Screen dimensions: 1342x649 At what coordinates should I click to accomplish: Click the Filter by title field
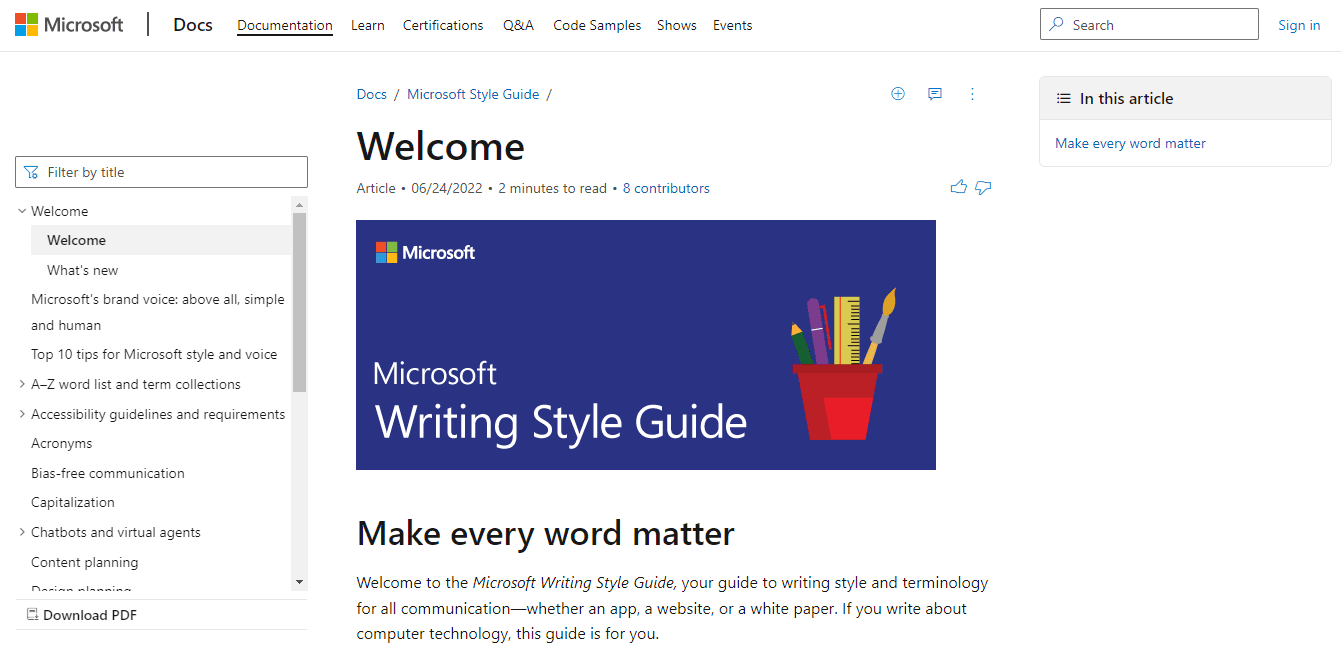[x=170, y=172]
